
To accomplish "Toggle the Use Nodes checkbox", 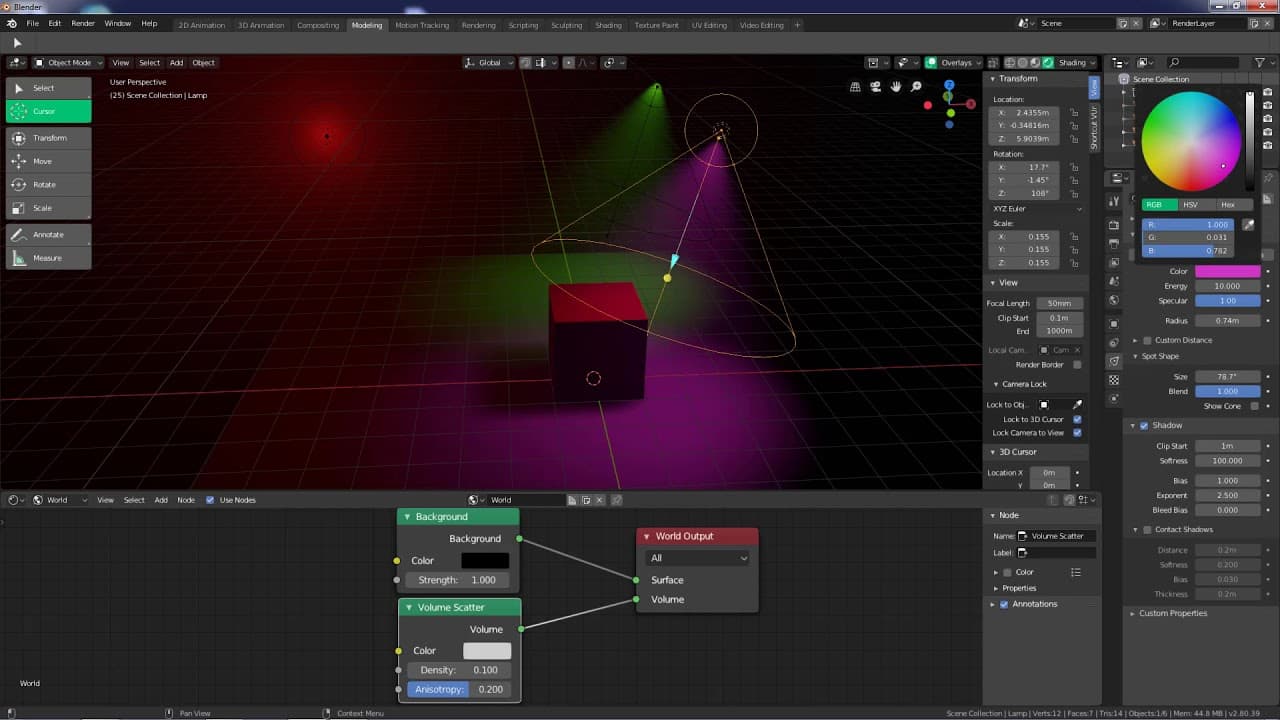I will click(x=210, y=500).
